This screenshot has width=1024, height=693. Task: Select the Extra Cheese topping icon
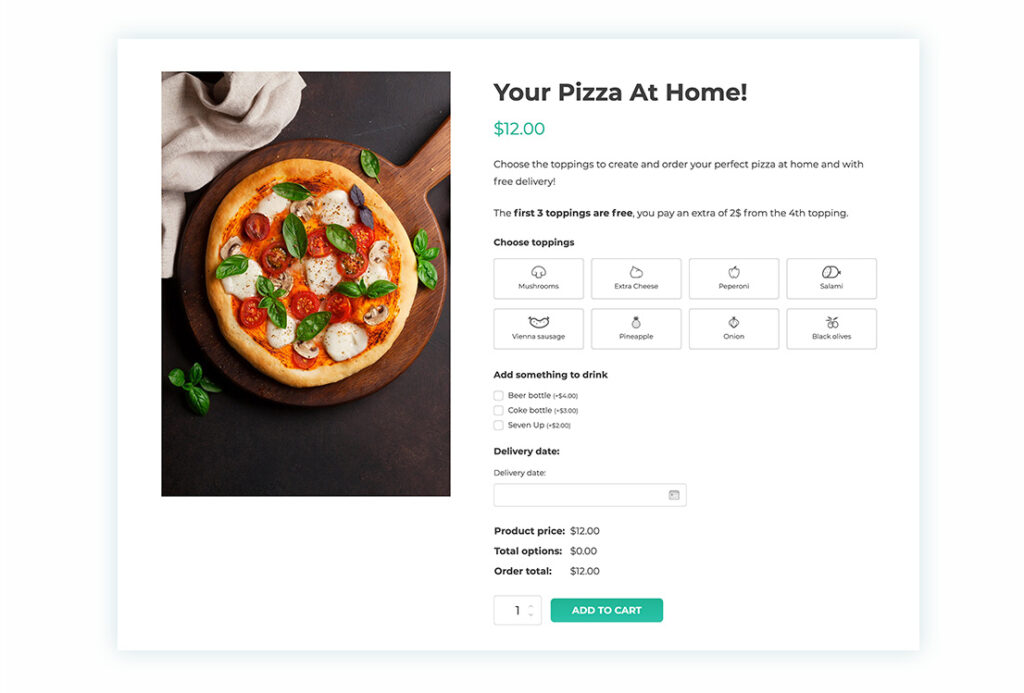tap(636, 278)
